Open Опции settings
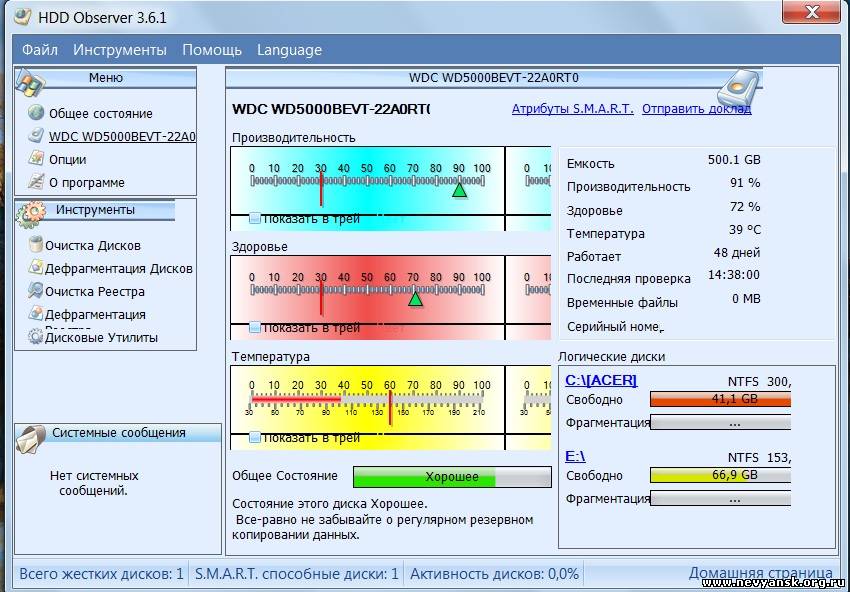Viewport: 850px width, 592px height. pos(68,159)
